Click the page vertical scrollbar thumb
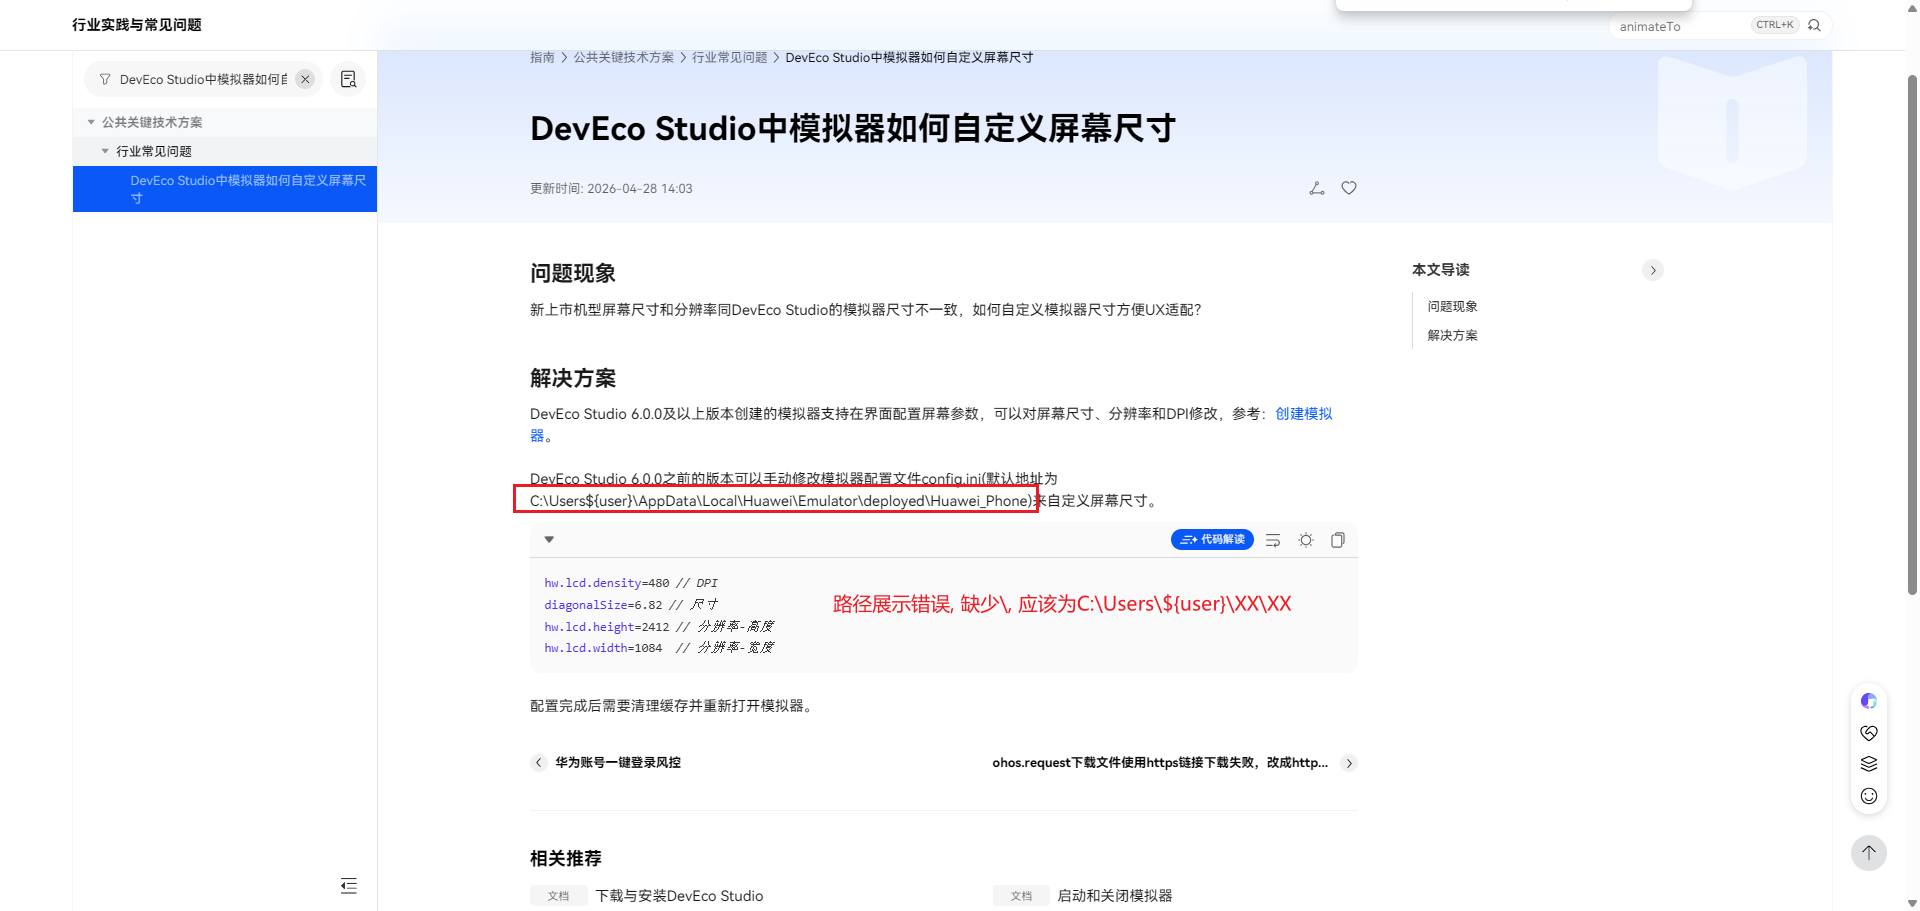This screenshot has width=1920, height=911. tap(1912, 335)
